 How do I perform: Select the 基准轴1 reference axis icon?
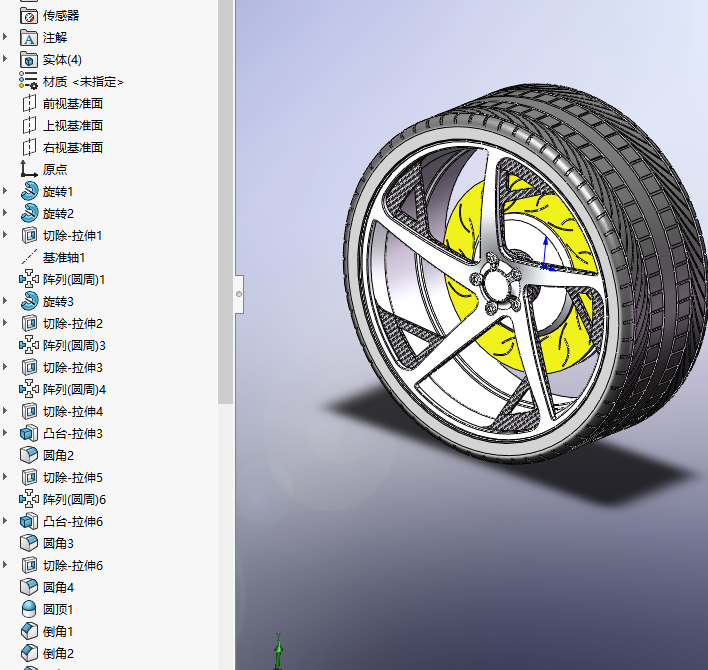point(29,257)
